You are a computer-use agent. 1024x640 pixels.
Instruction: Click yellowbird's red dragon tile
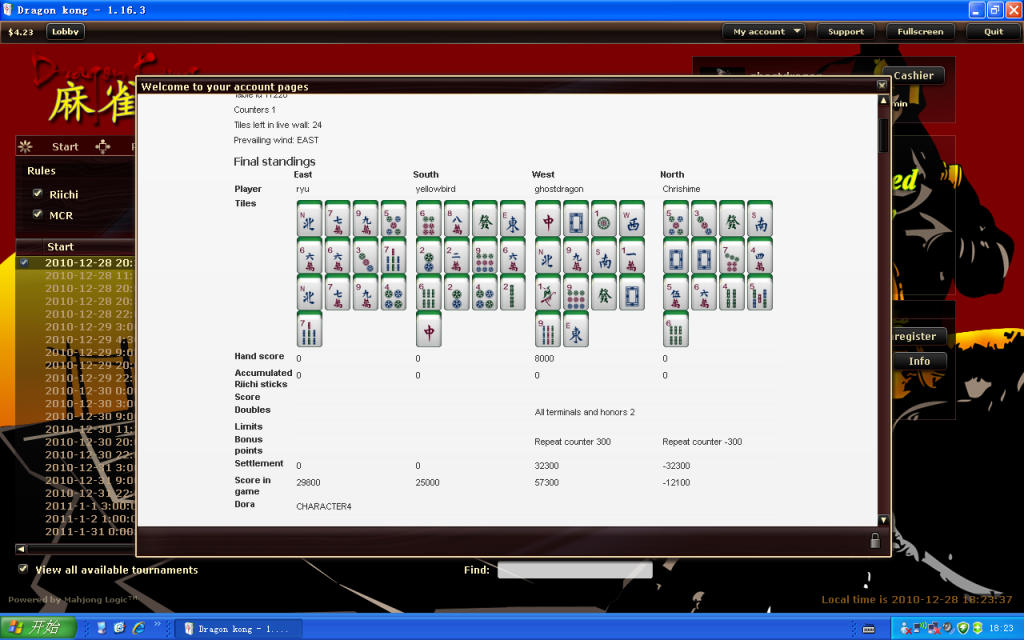[x=429, y=329]
